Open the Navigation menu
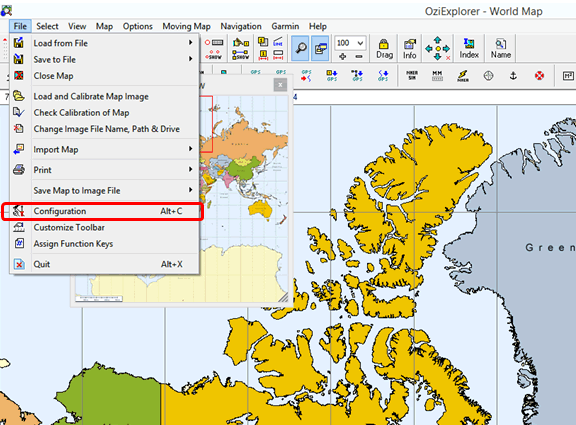 (241, 26)
